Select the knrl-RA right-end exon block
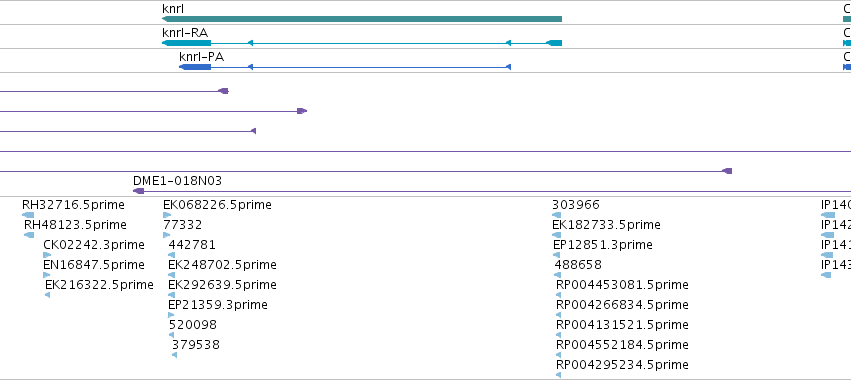 [x=554, y=43]
